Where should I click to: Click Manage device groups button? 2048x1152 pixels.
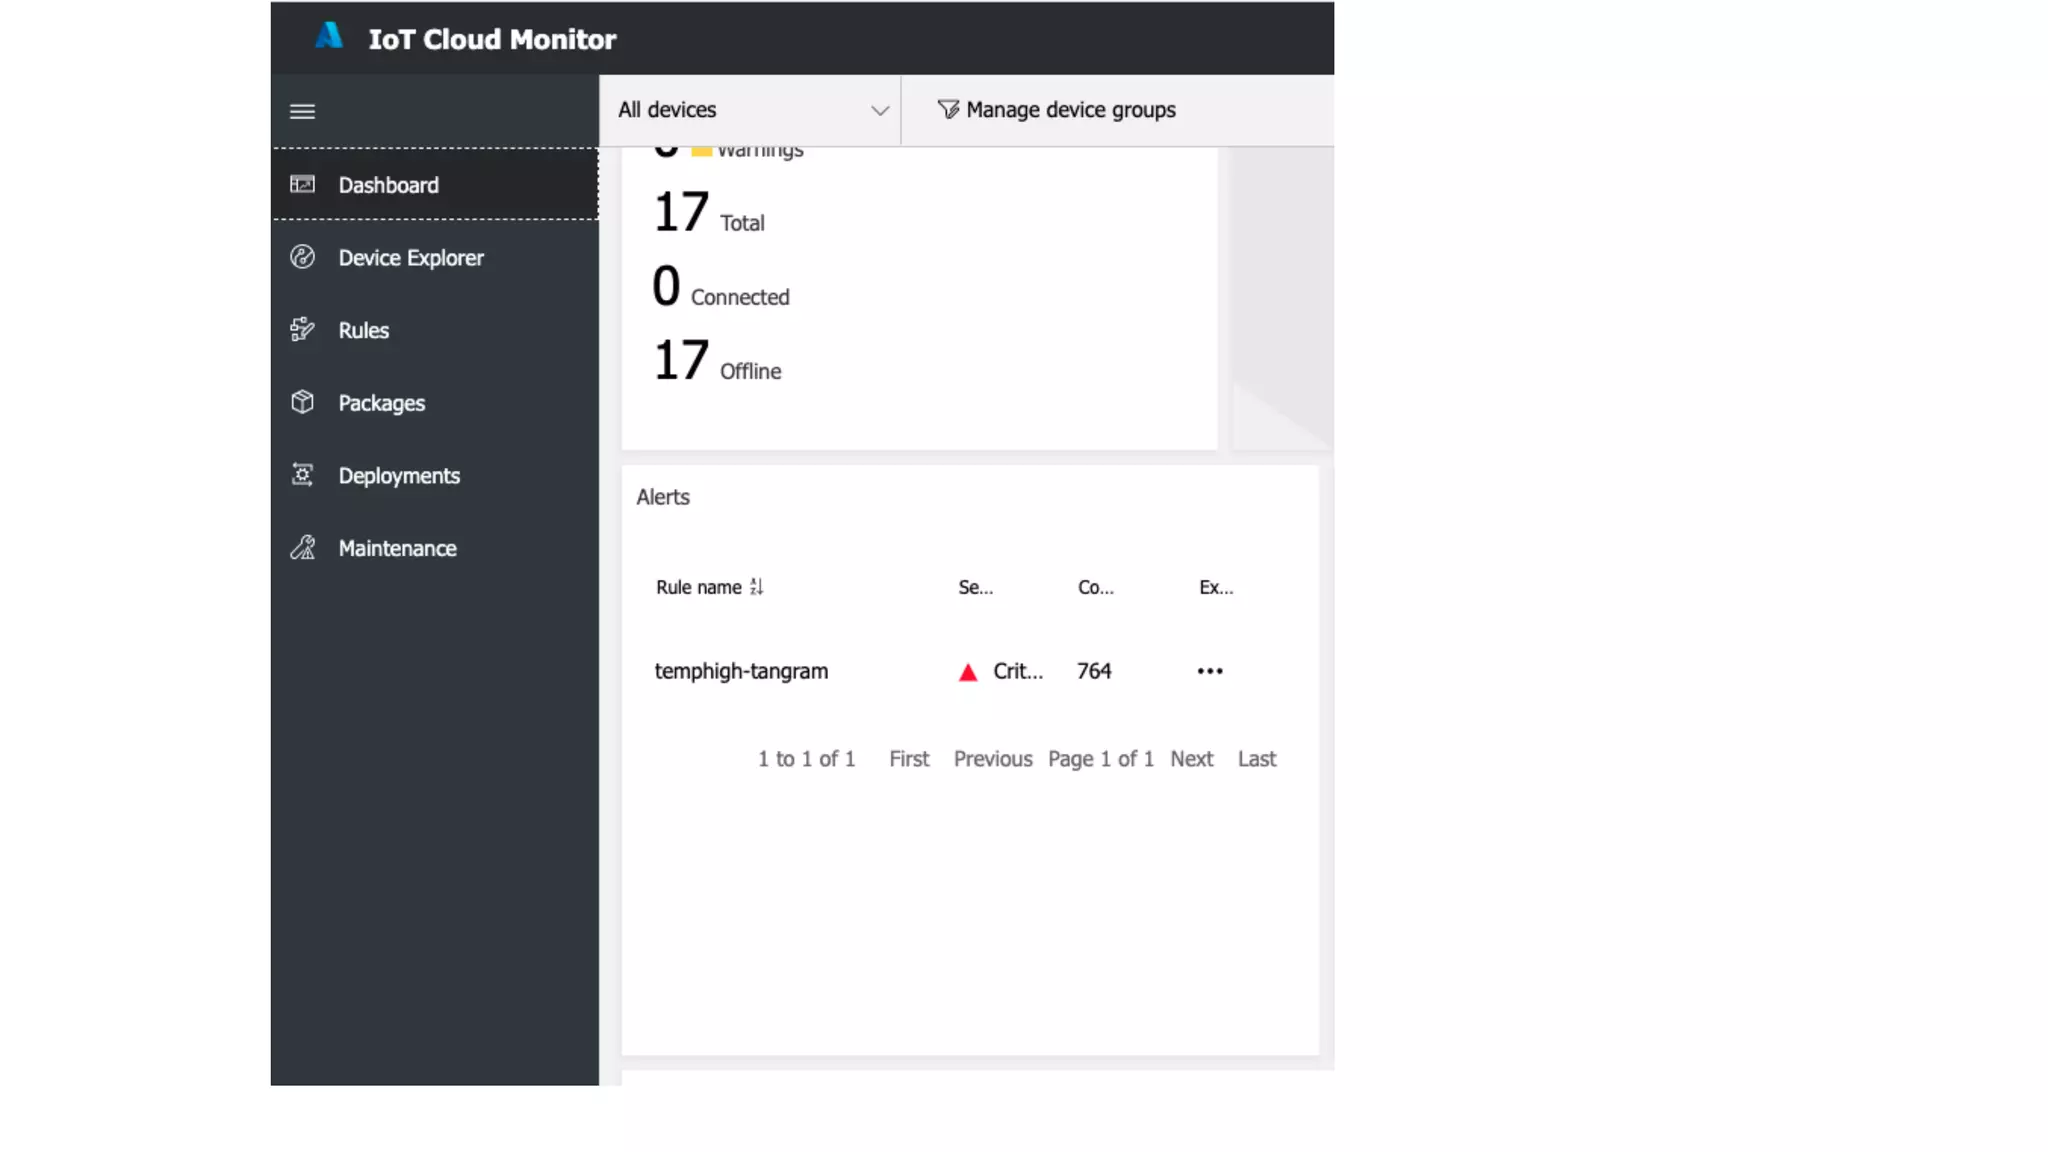[x=1056, y=110]
